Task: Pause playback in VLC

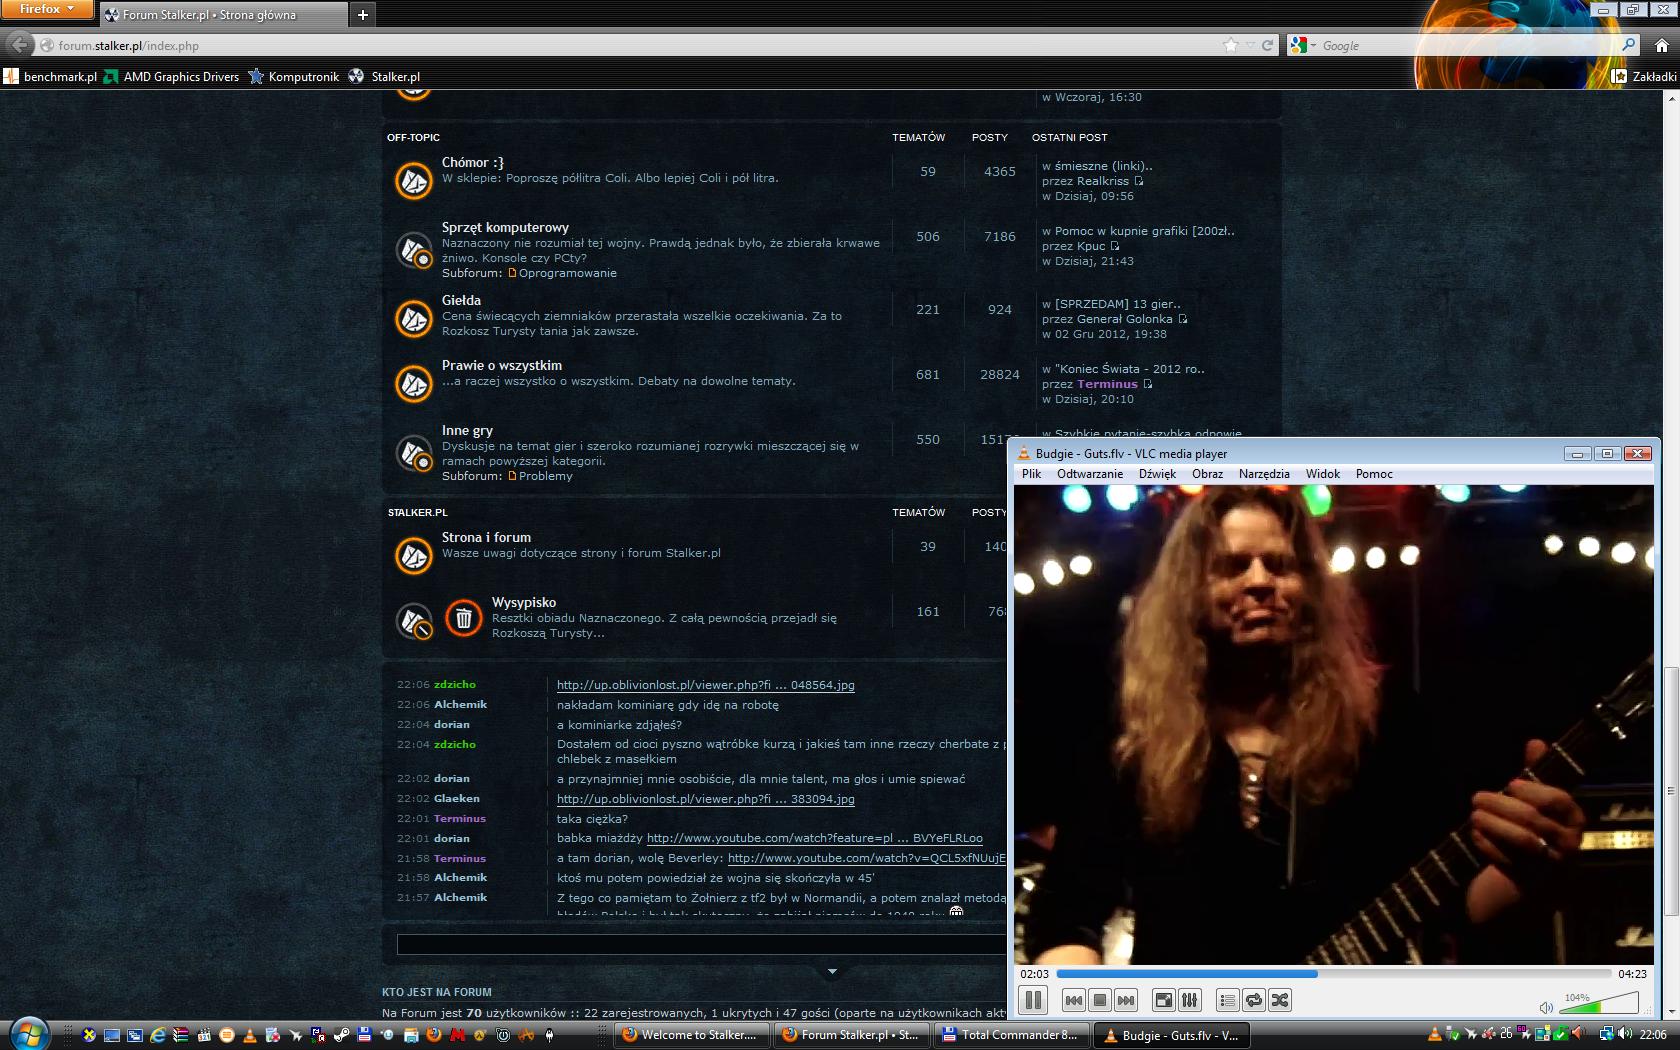Action: coord(1033,999)
